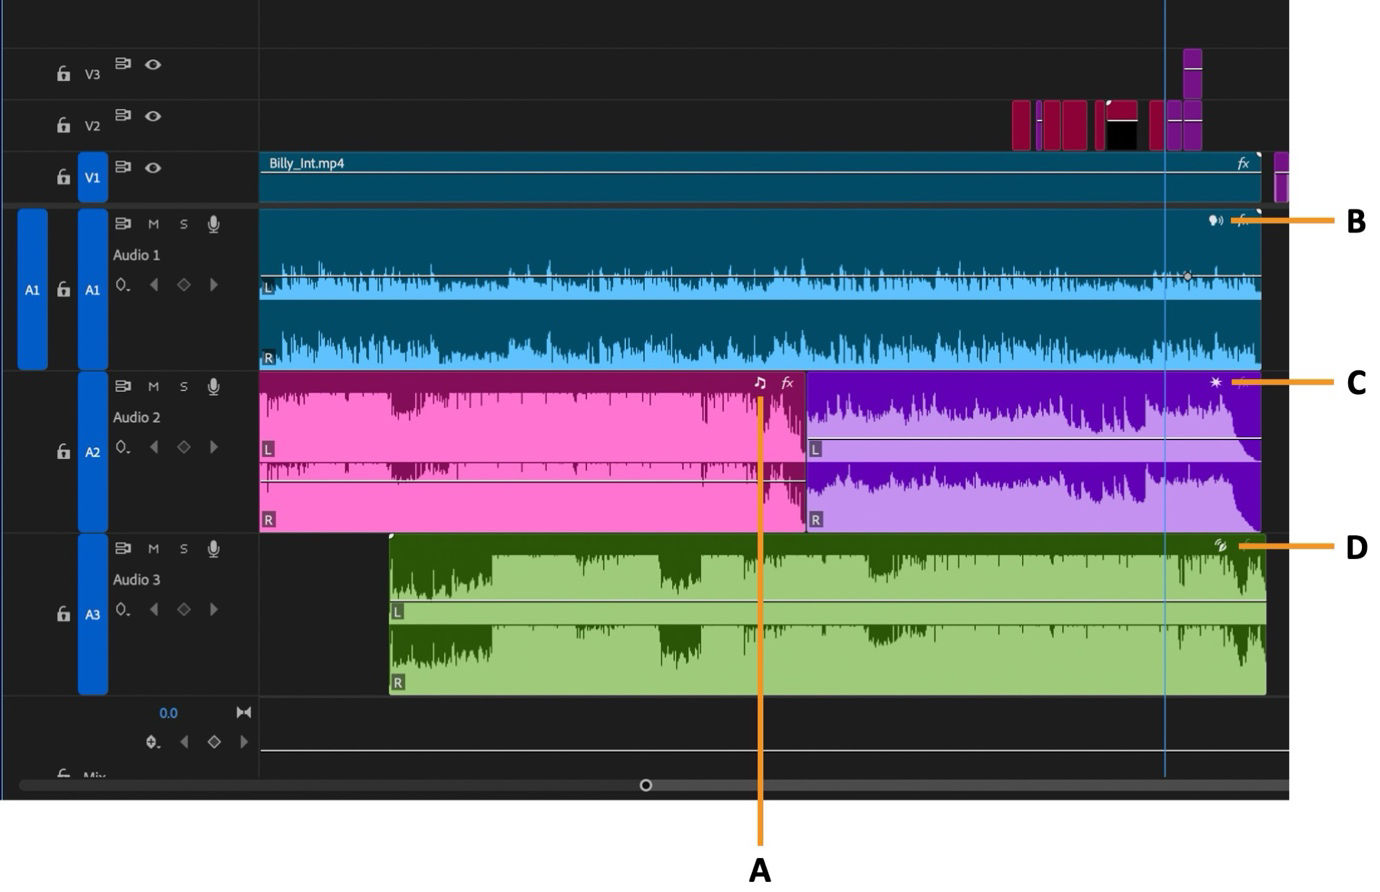Click the fx badge on the Billy_Int.mp4 video clip
The width and height of the screenshot is (1380, 892).
tap(1243, 161)
